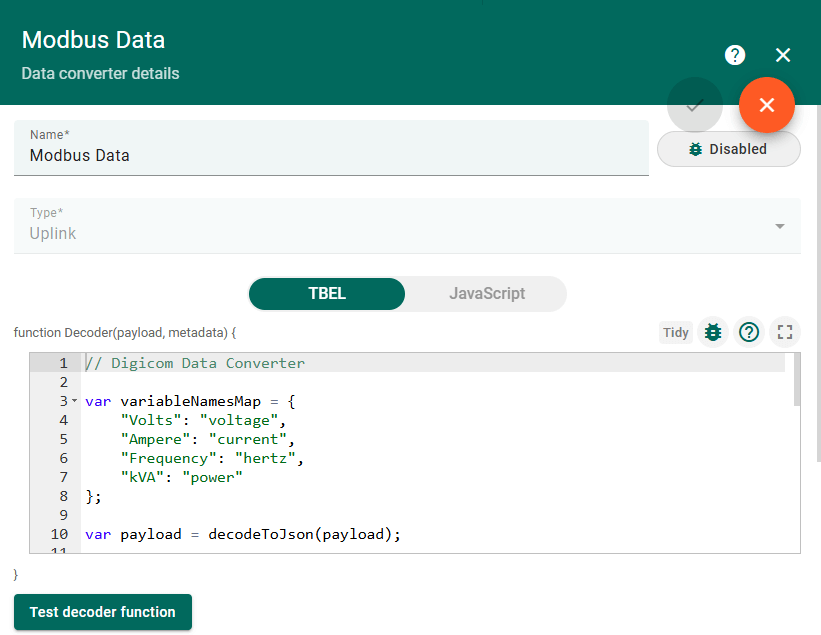The width and height of the screenshot is (821, 635).
Task: Tidy the decoder code
Action: click(676, 332)
